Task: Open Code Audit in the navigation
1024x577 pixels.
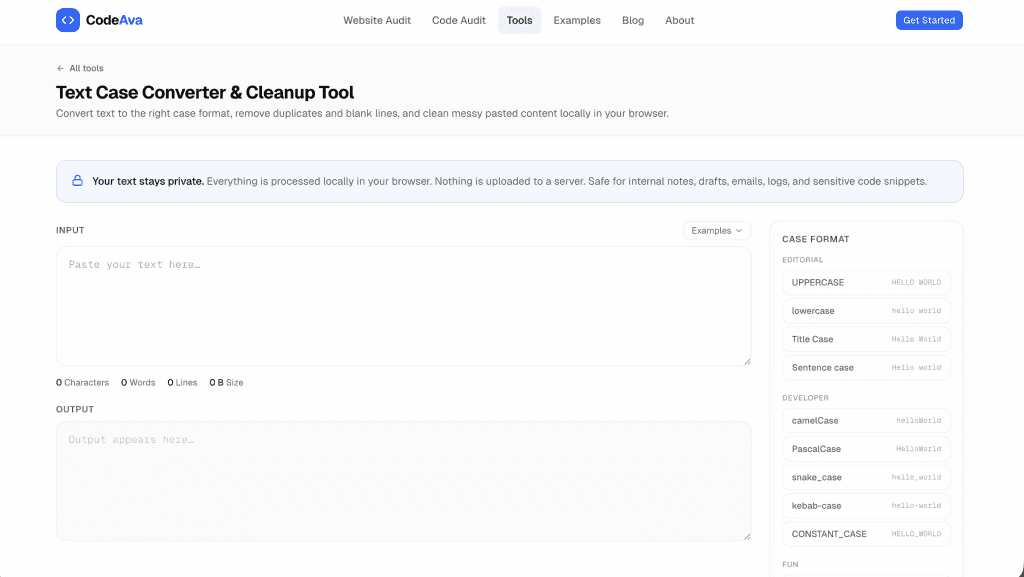Action: [458, 20]
